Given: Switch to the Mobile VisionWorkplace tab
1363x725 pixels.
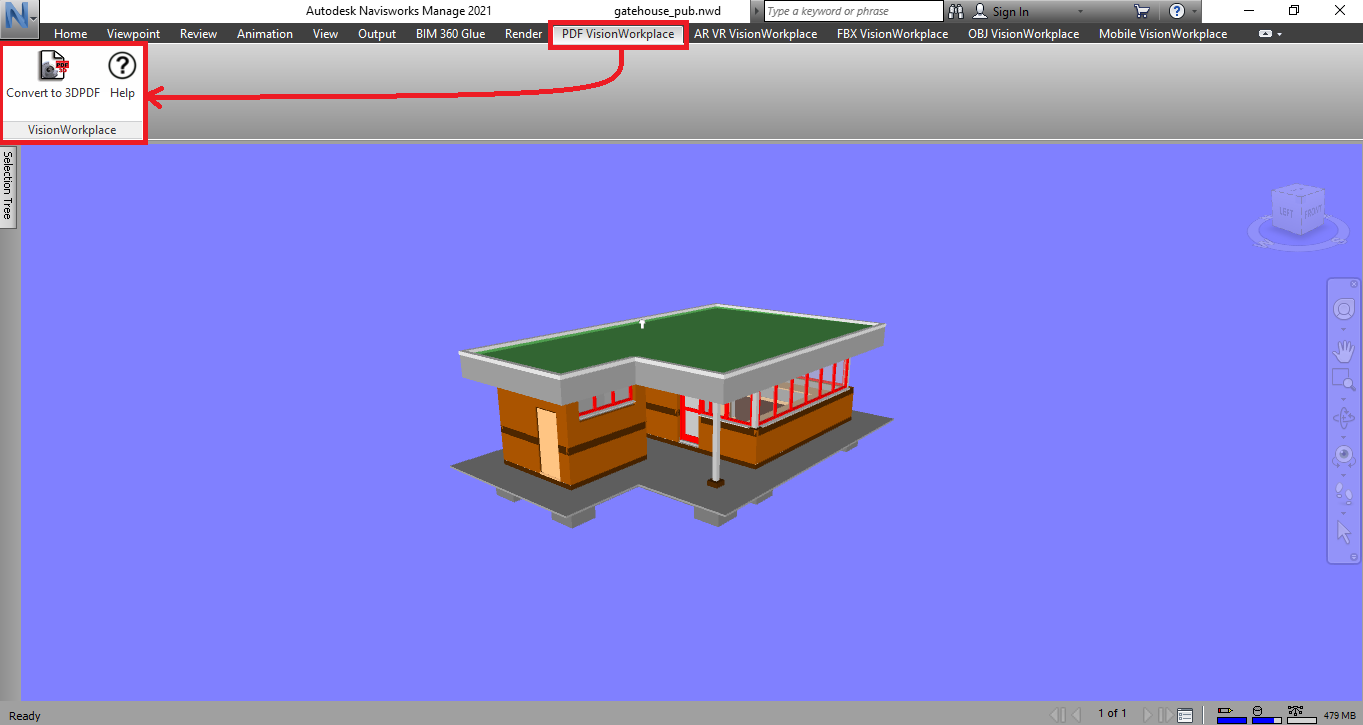Looking at the screenshot, I should coord(1162,34).
